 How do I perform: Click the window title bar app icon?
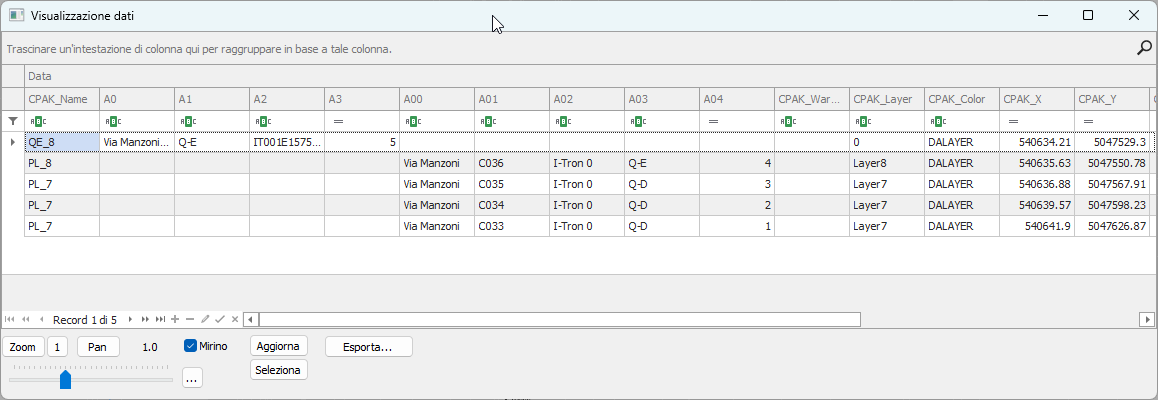[x=16, y=15]
